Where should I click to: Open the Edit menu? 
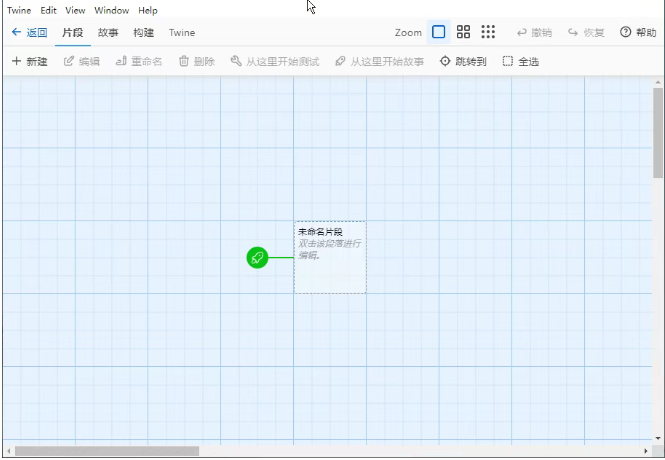tap(48, 10)
